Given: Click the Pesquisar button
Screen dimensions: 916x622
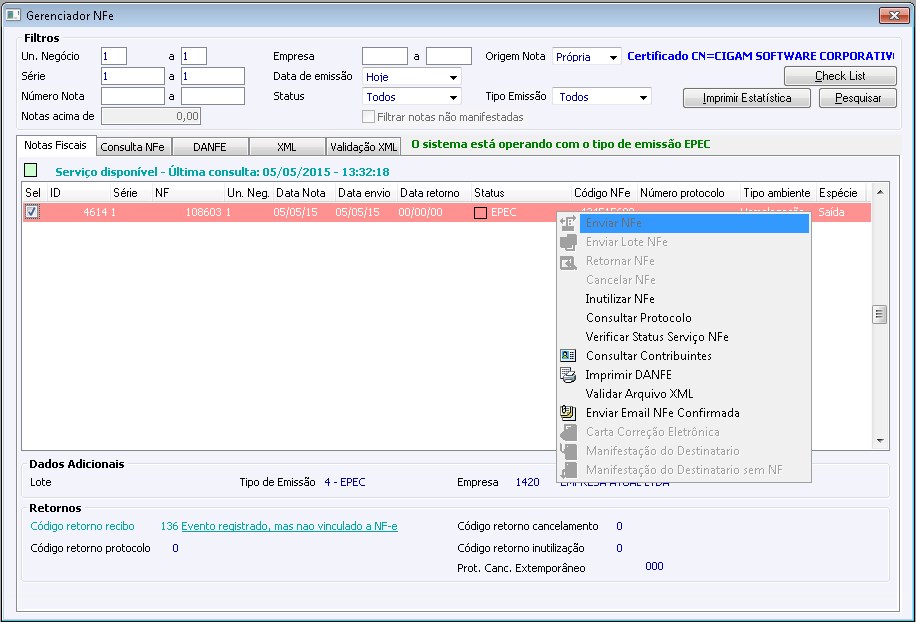Looking at the screenshot, I should 858,98.
